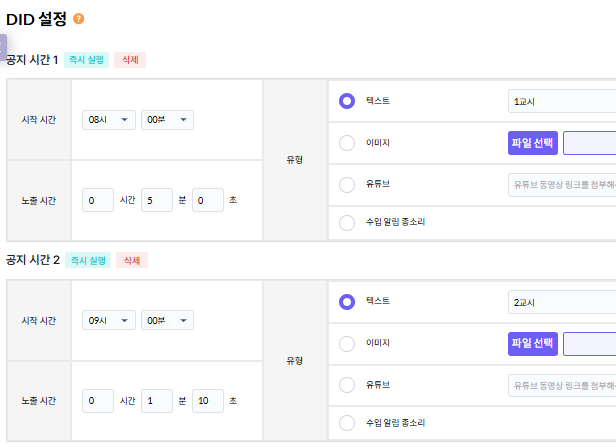Open the 00분 dropdown in 공지 시간 2

(x=167, y=320)
